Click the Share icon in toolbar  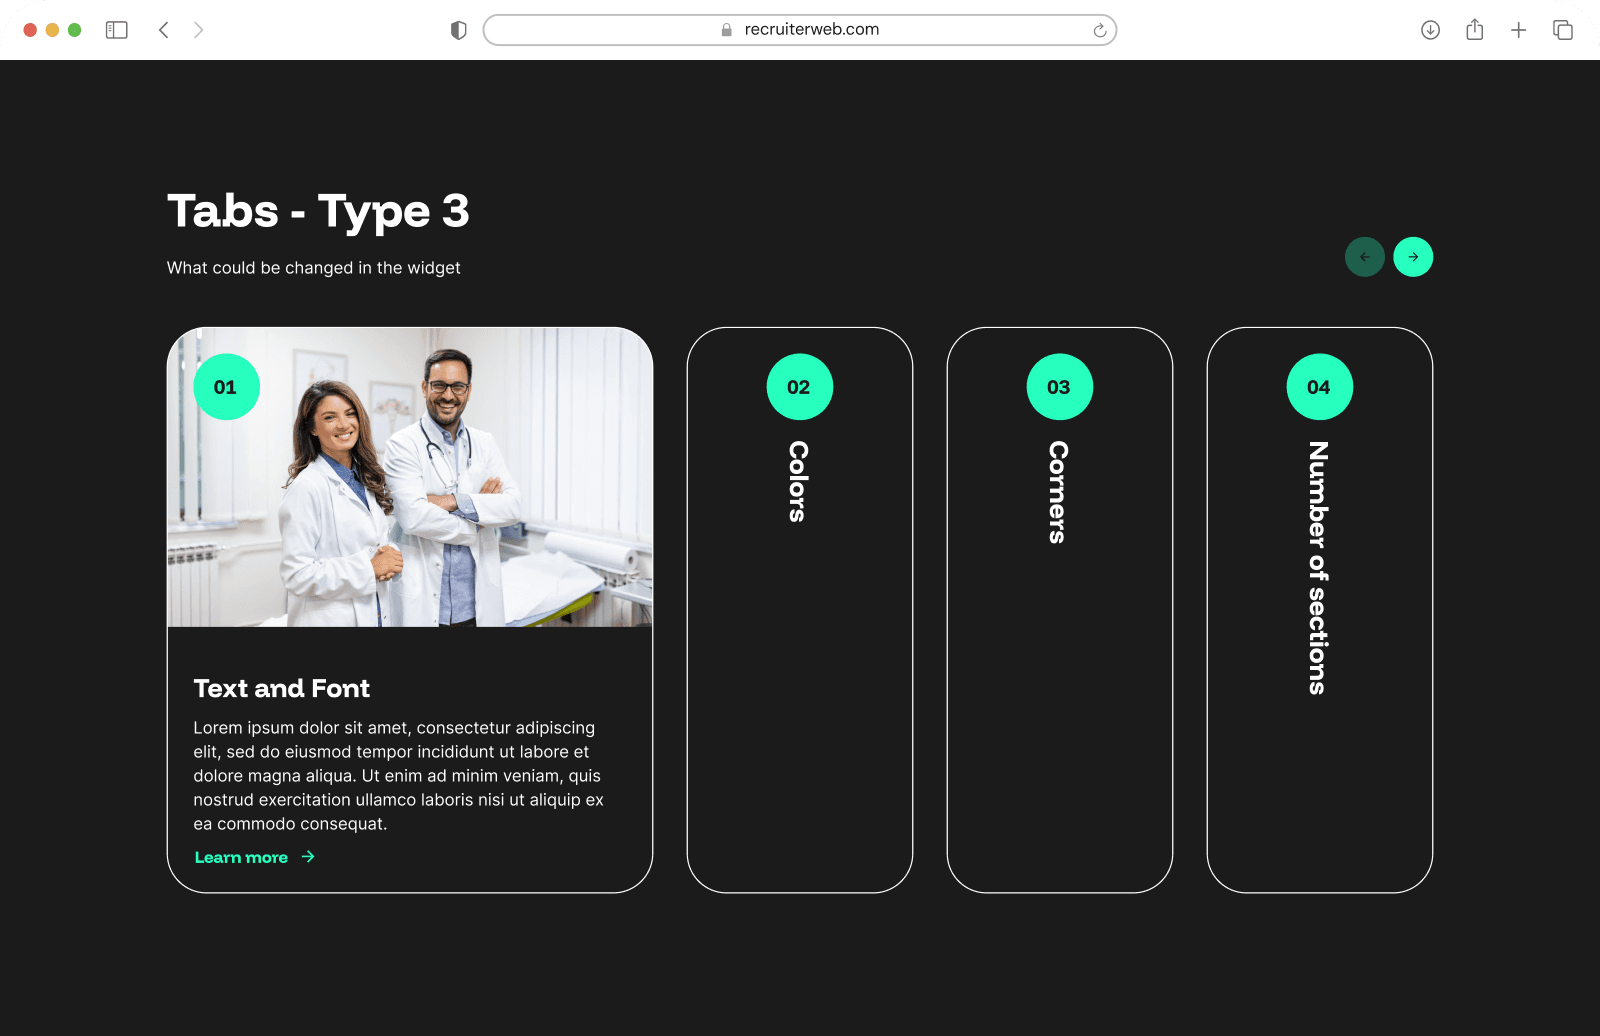tap(1474, 30)
